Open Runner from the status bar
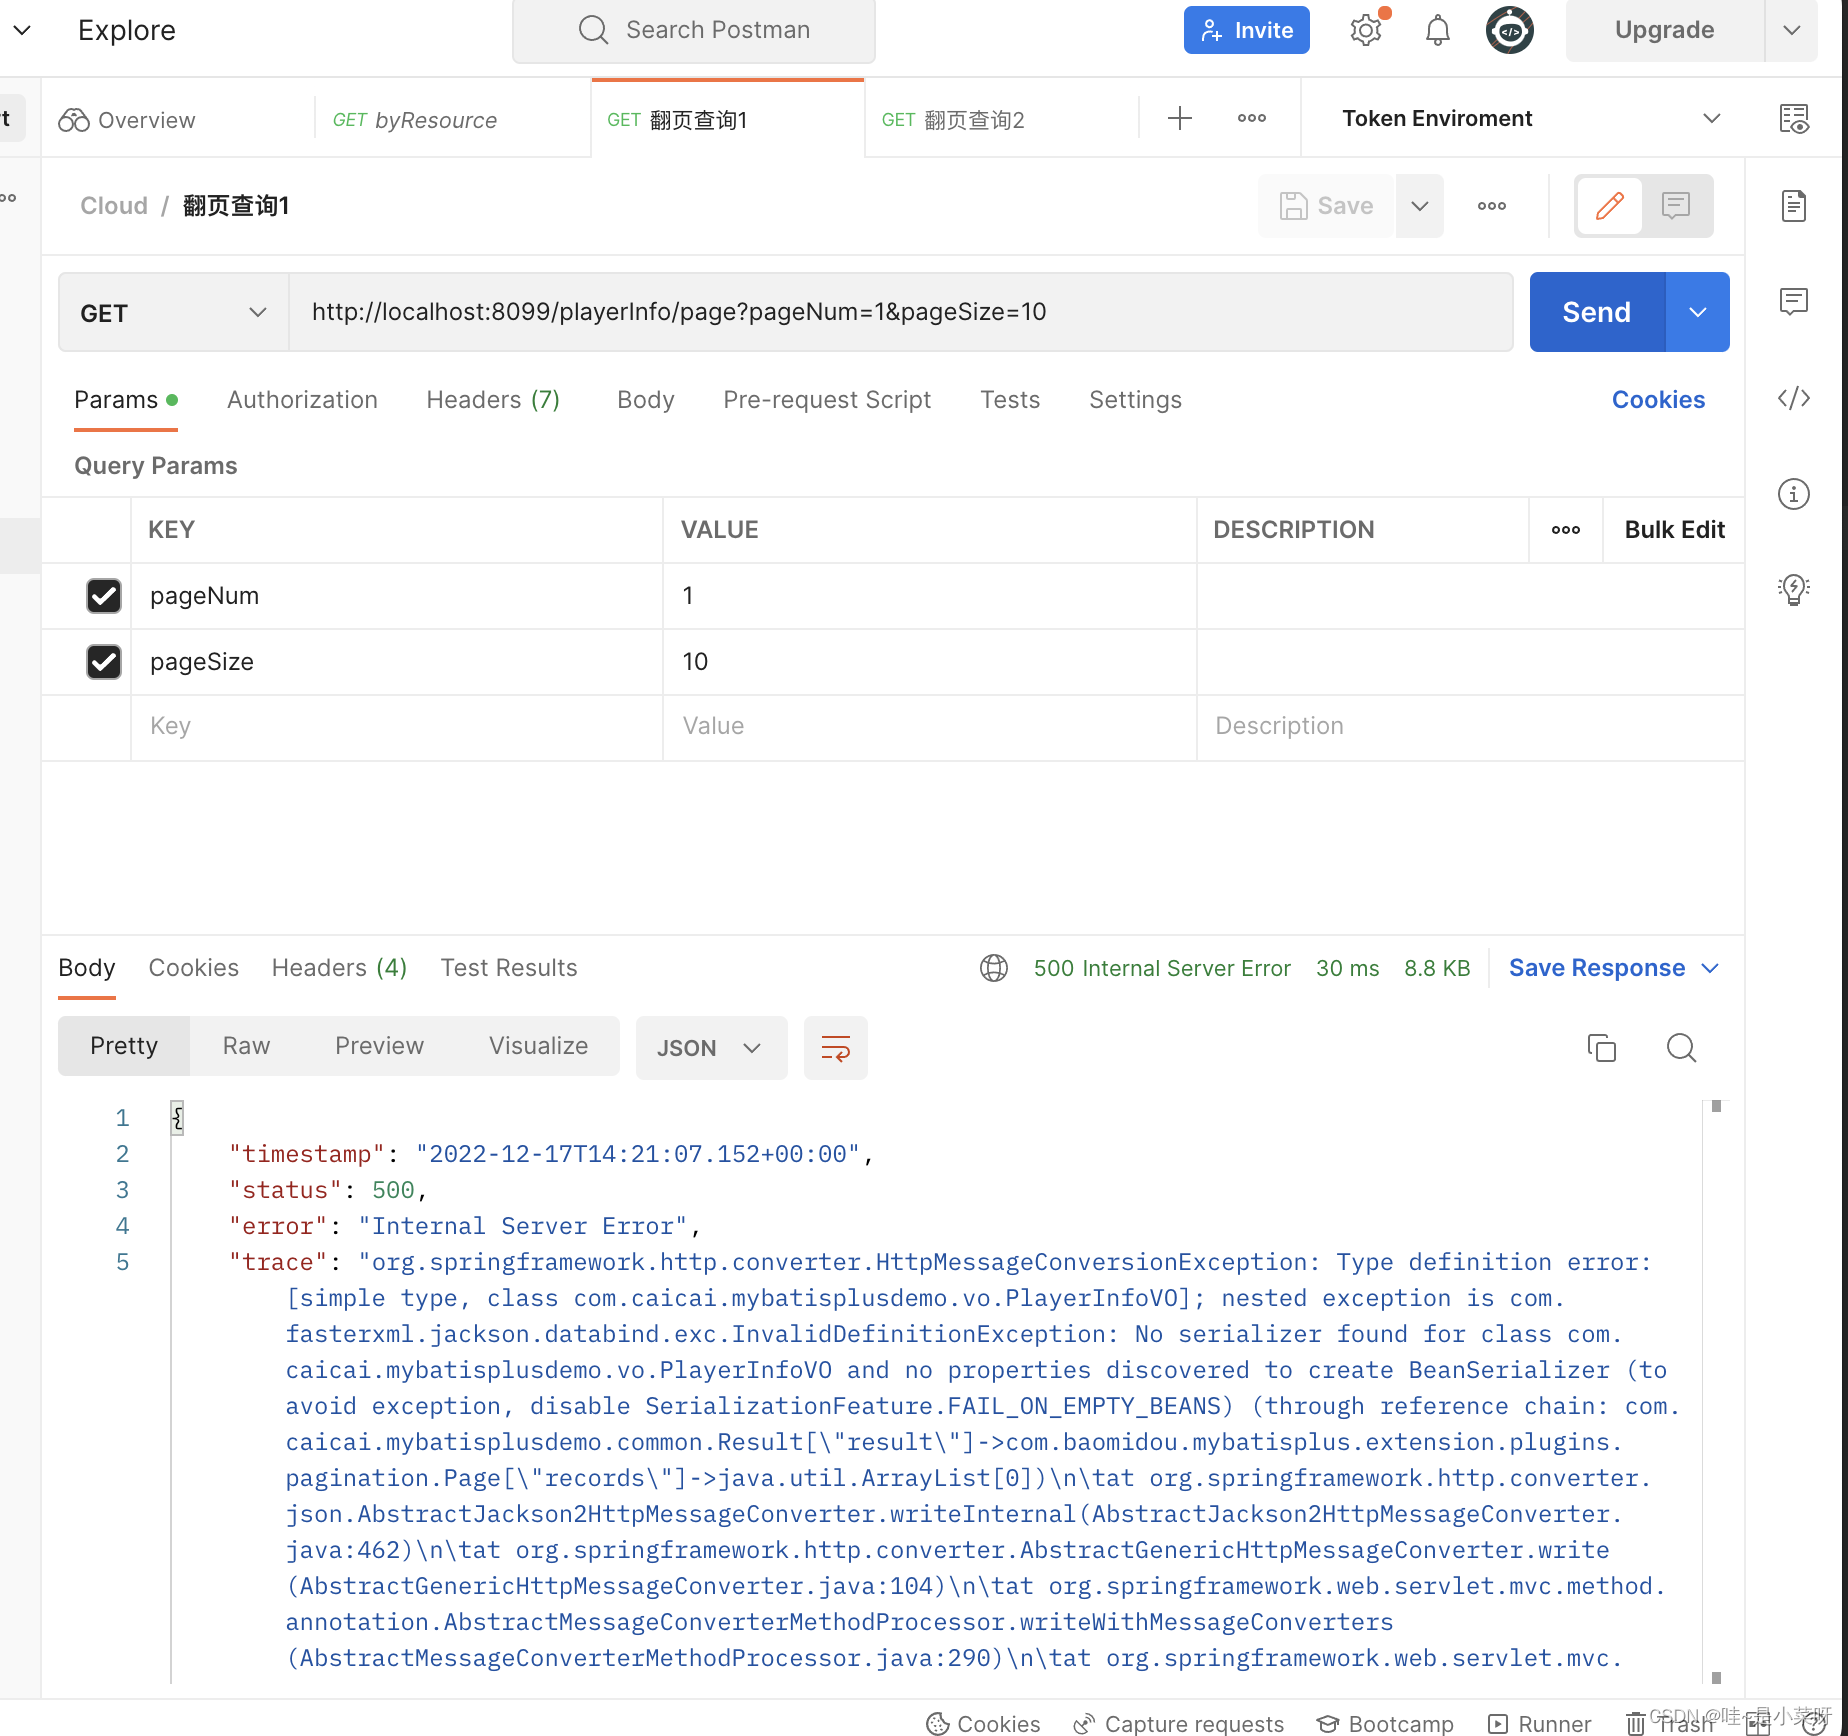Viewport: 1848px width, 1736px height. [x=1539, y=1725]
